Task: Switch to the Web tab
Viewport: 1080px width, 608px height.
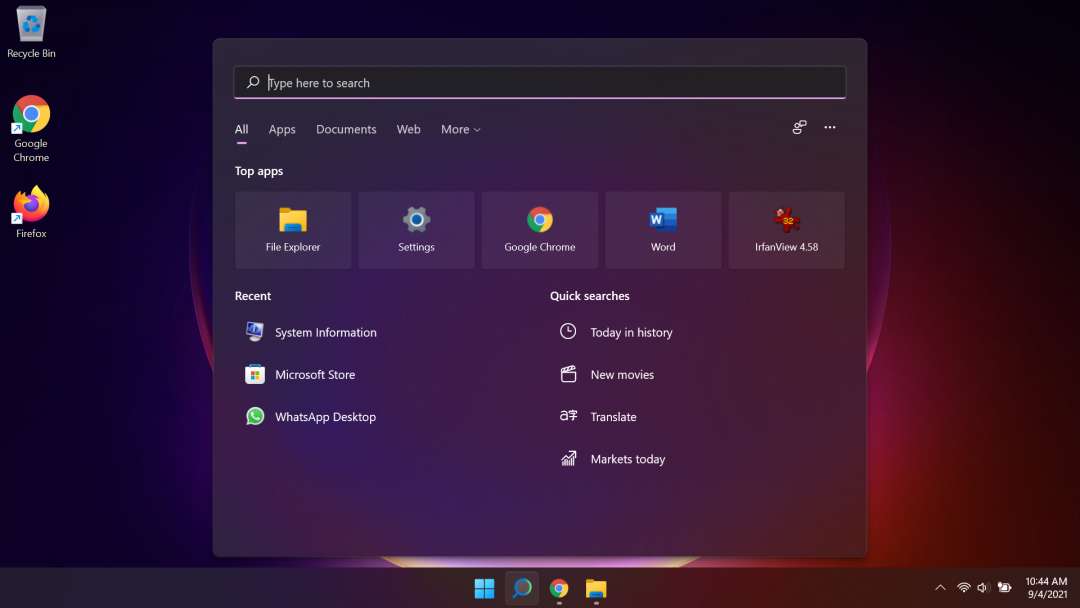Action: [x=408, y=129]
